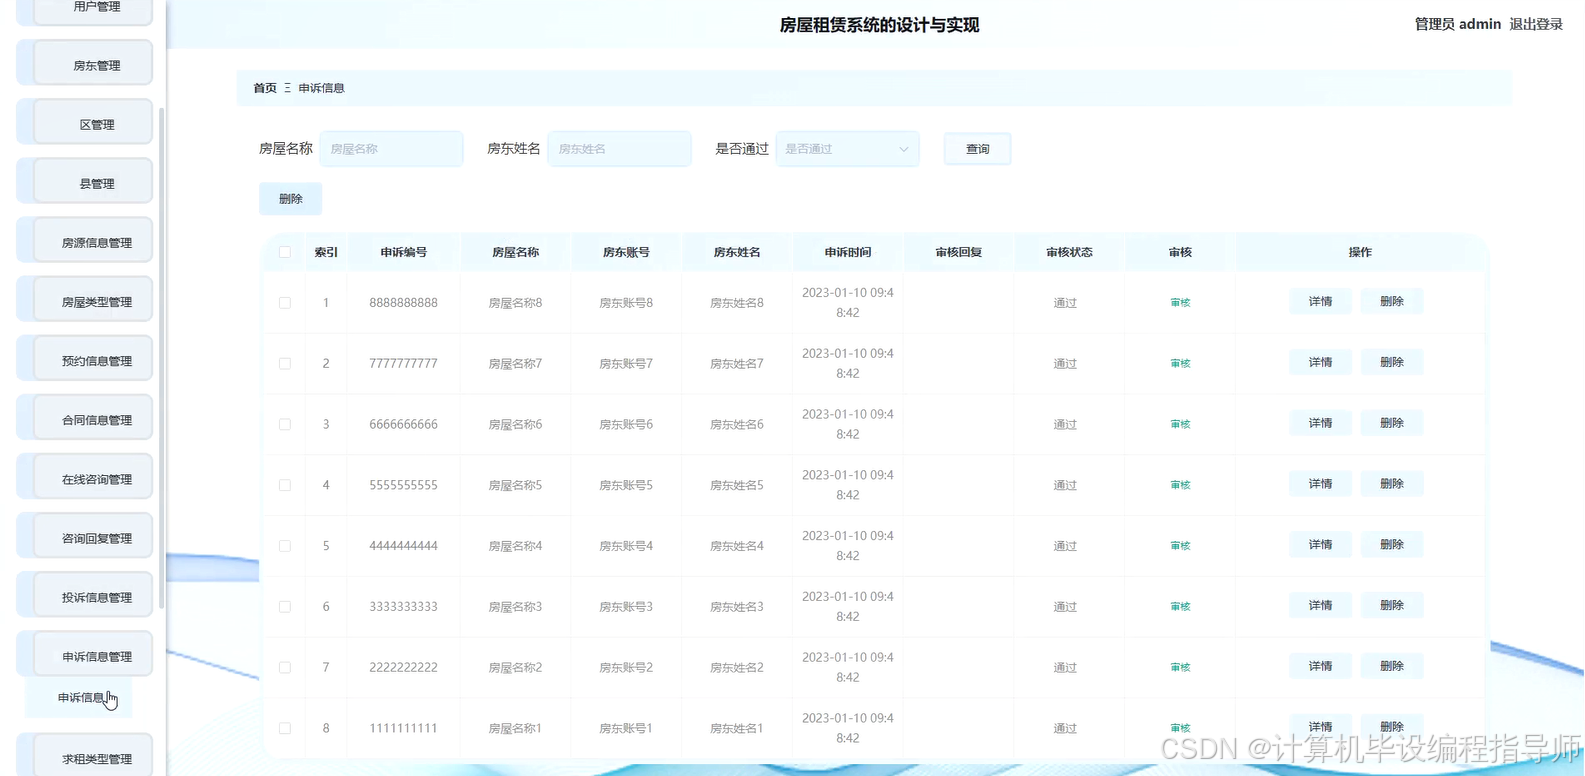
Task: Click the 审核状态 column header
Action: click(1069, 252)
